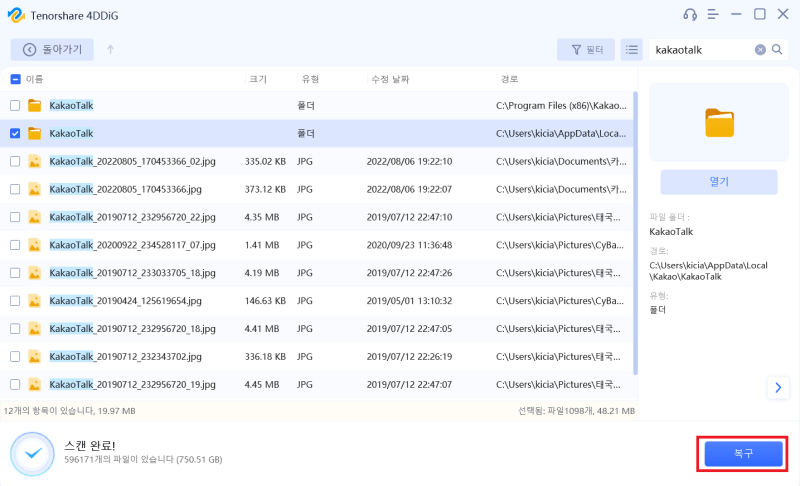Click image icon of KakaoTalk_20190712_232343702.jpg
Screen dimensions: 800x486
(35, 356)
